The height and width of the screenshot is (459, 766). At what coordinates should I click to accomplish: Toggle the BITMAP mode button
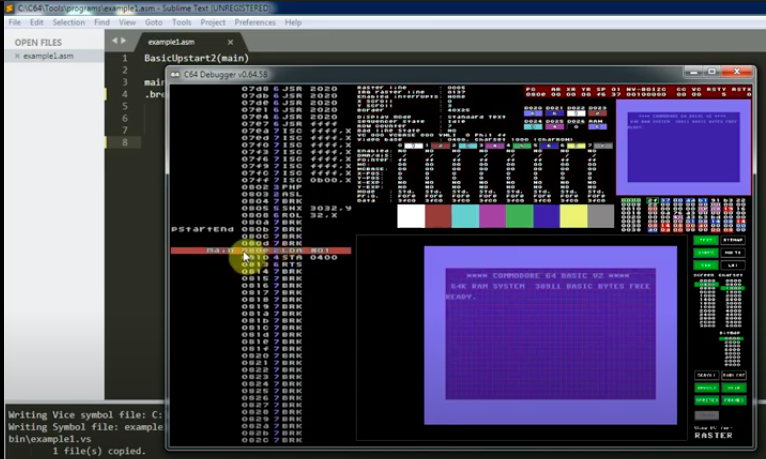point(733,240)
